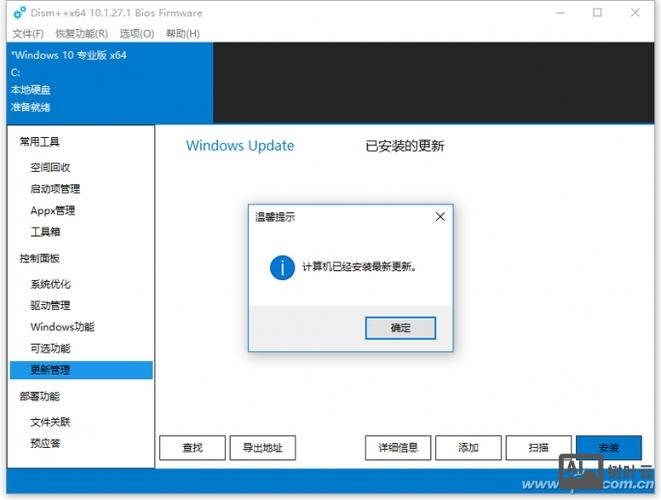Viewport: 661px width, 500px height.
Task: Close the 温馨提示 dialog with its X
Action: (440, 217)
